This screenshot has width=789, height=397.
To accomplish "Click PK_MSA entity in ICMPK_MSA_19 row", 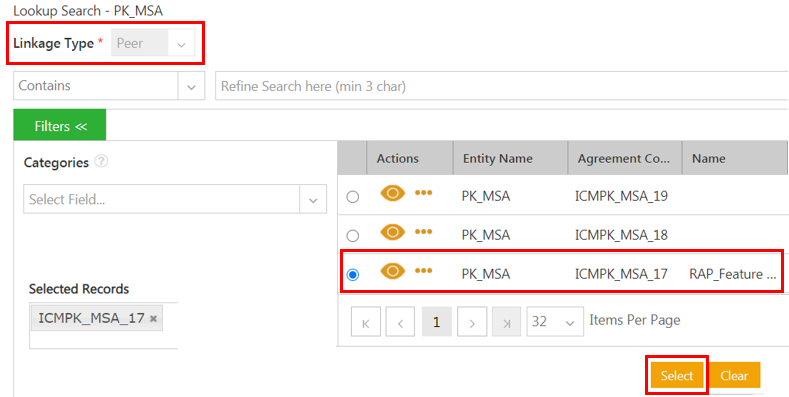I will click(486, 196).
